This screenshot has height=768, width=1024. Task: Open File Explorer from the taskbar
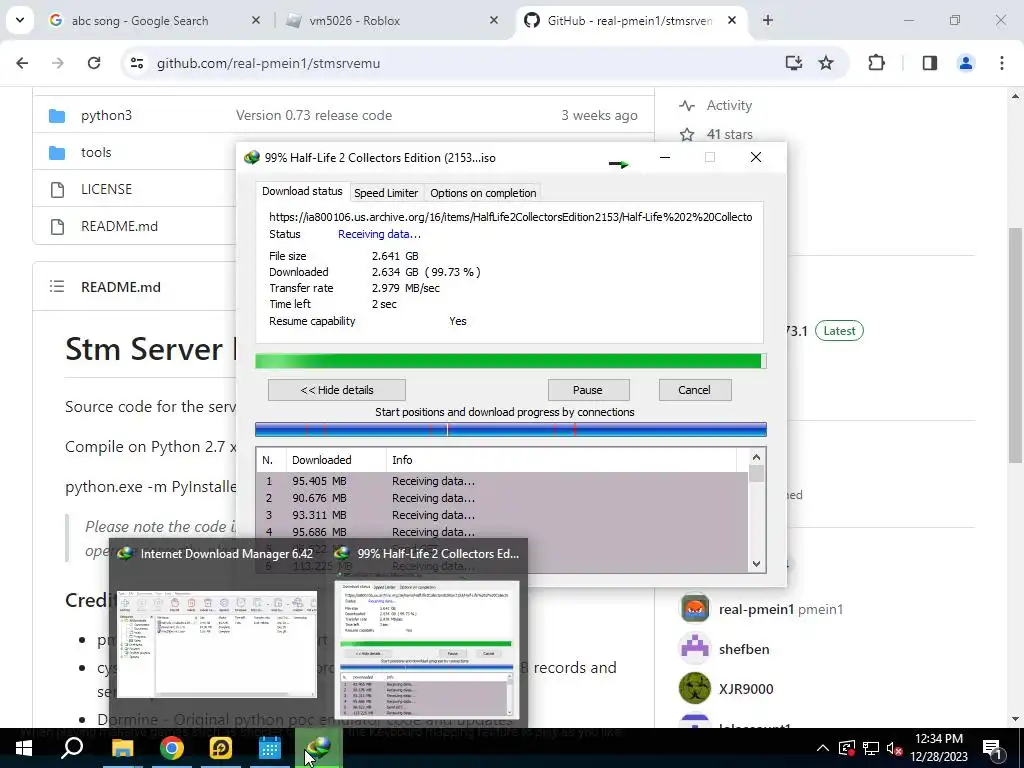[122, 748]
